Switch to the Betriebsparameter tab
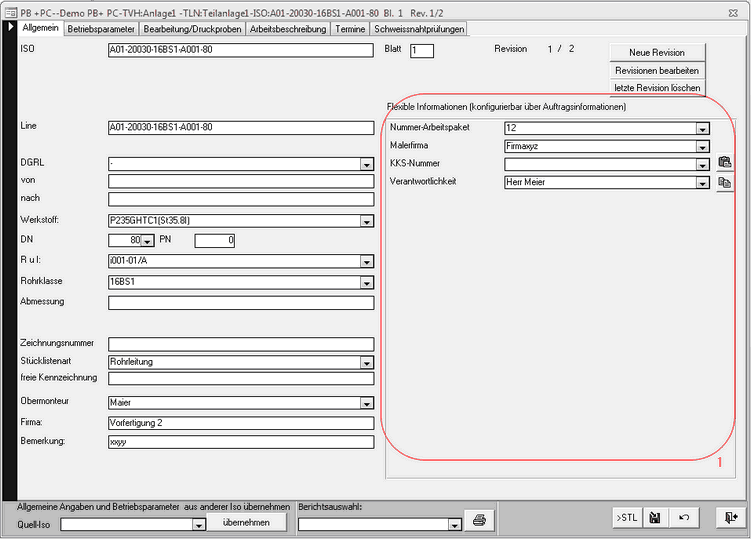The height and width of the screenshot is (539, 751). click(100, 30)
